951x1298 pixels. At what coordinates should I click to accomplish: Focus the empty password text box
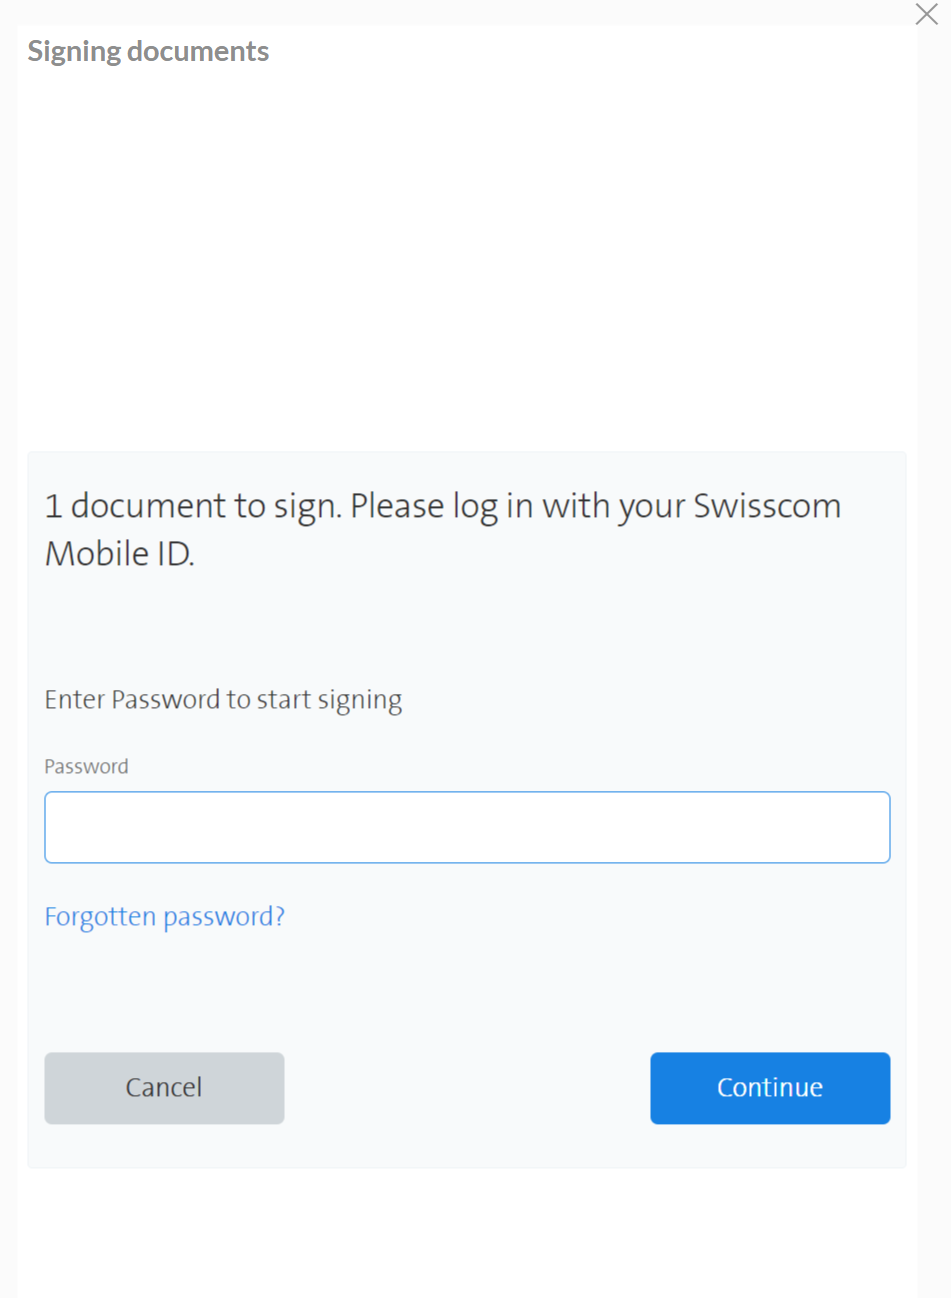click(x=467, y=827)
